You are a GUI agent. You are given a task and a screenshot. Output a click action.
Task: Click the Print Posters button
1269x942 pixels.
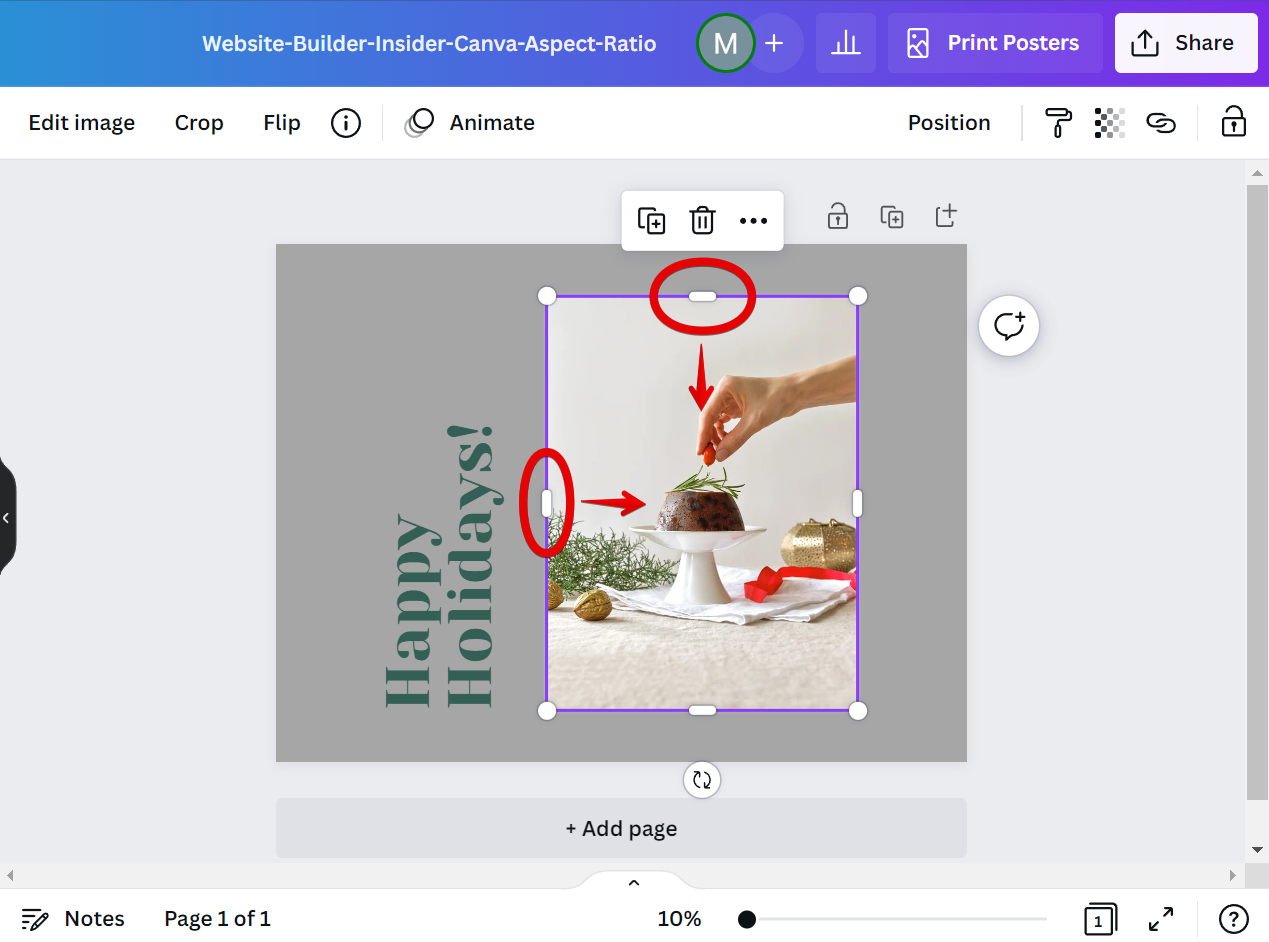[x=995, y=43]
